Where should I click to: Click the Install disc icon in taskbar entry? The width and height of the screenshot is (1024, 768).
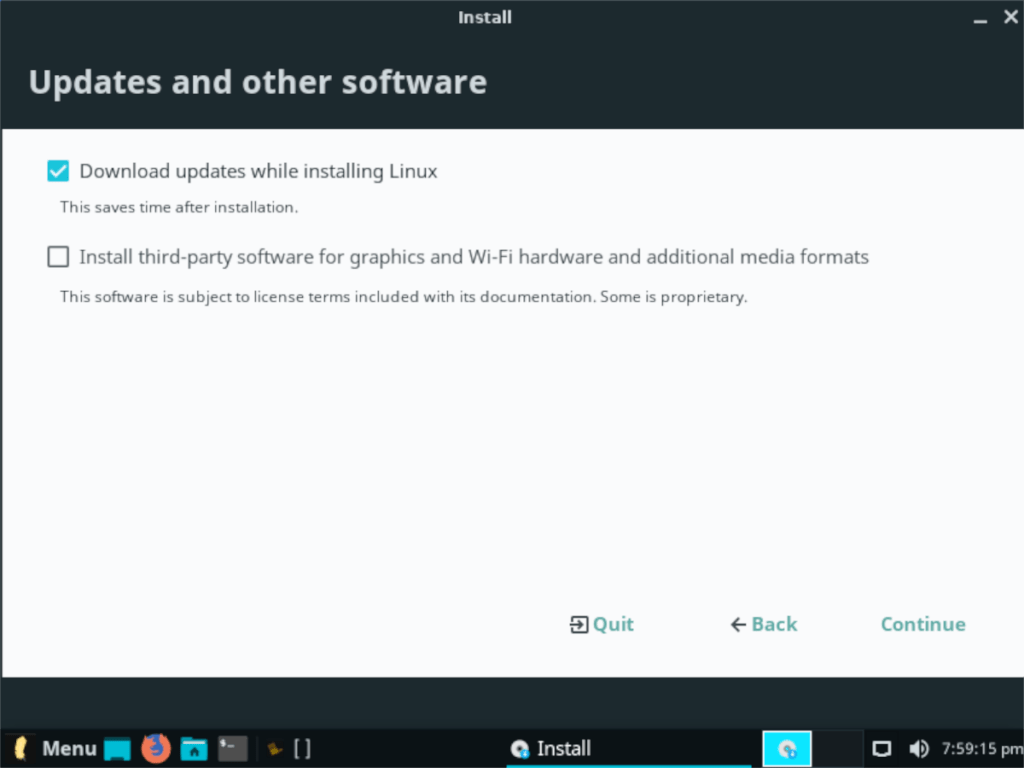[x=520, y=748]
